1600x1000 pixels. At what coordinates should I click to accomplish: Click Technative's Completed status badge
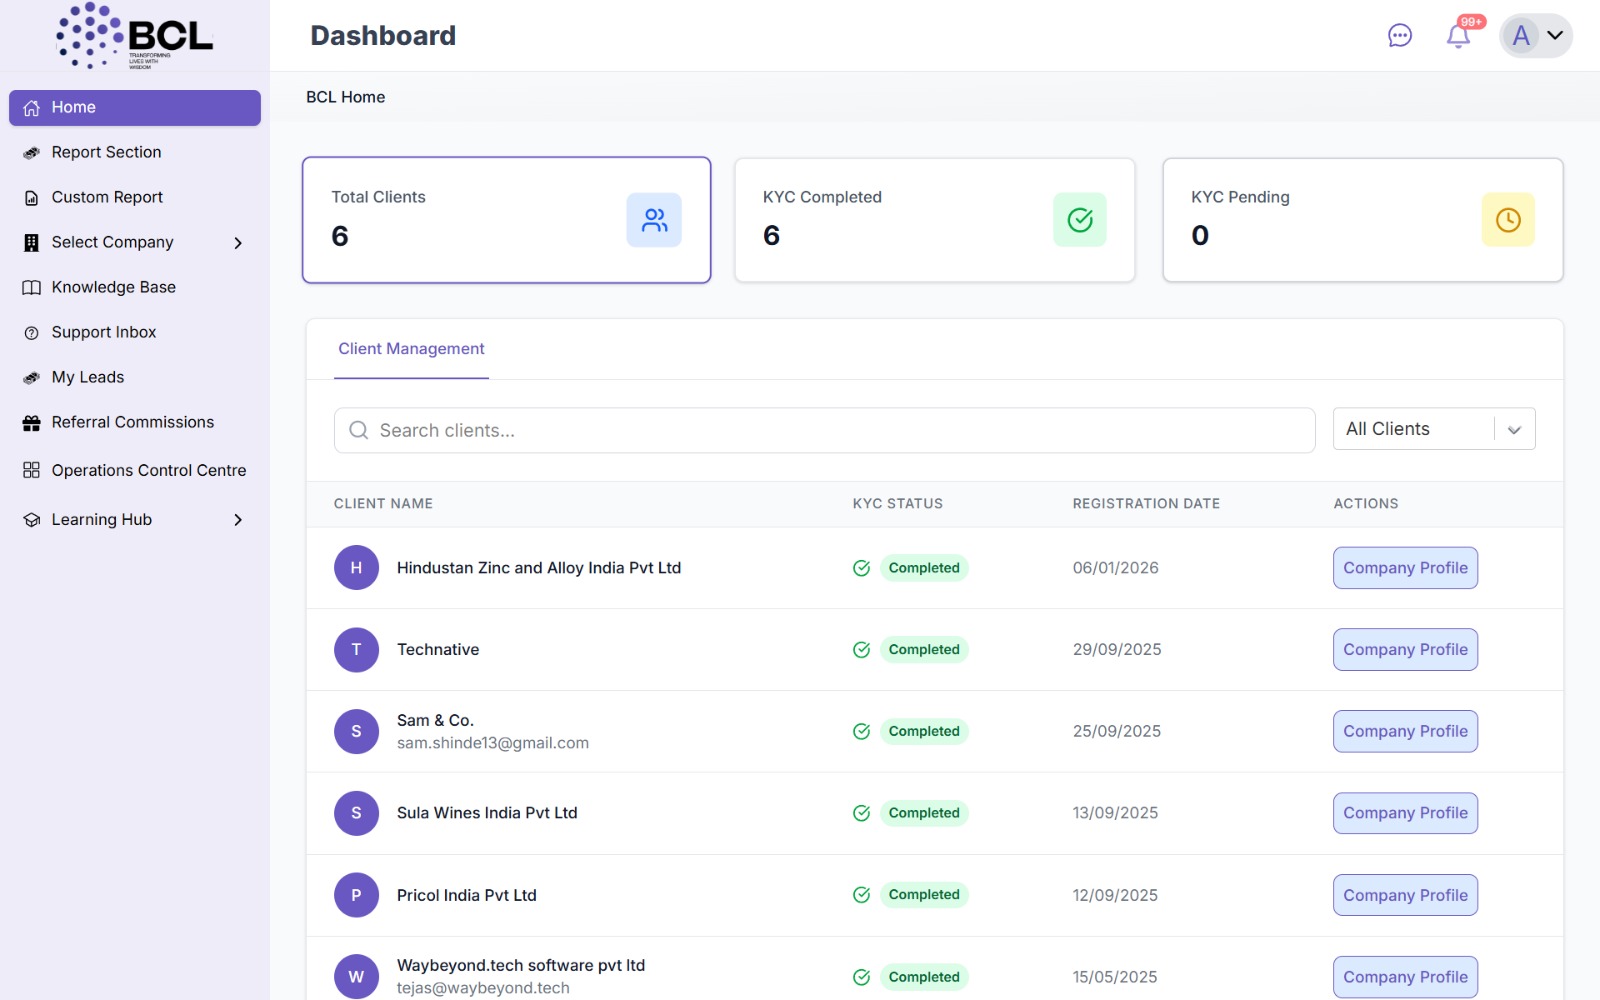(924, 650)
